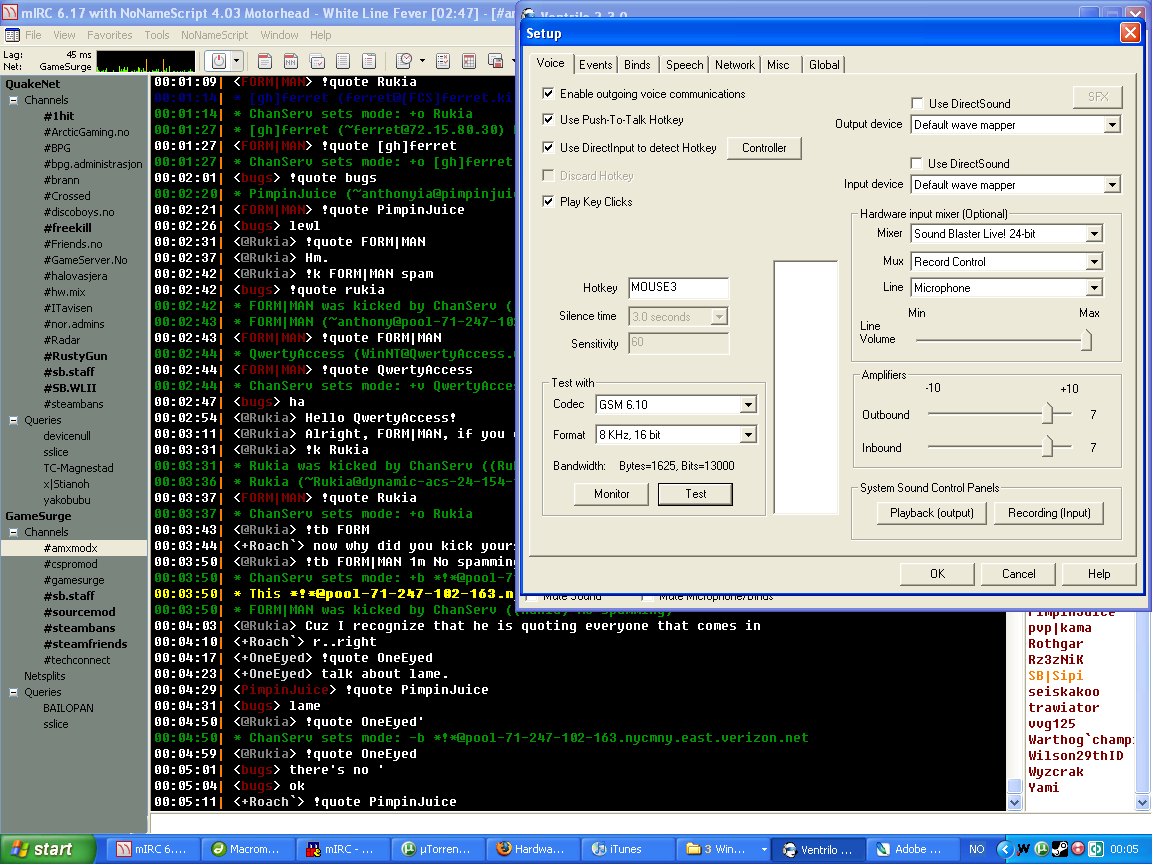The image size is (1152, 864).
Task: Open the Playback (output) control panel
Action: click(932, 513)
